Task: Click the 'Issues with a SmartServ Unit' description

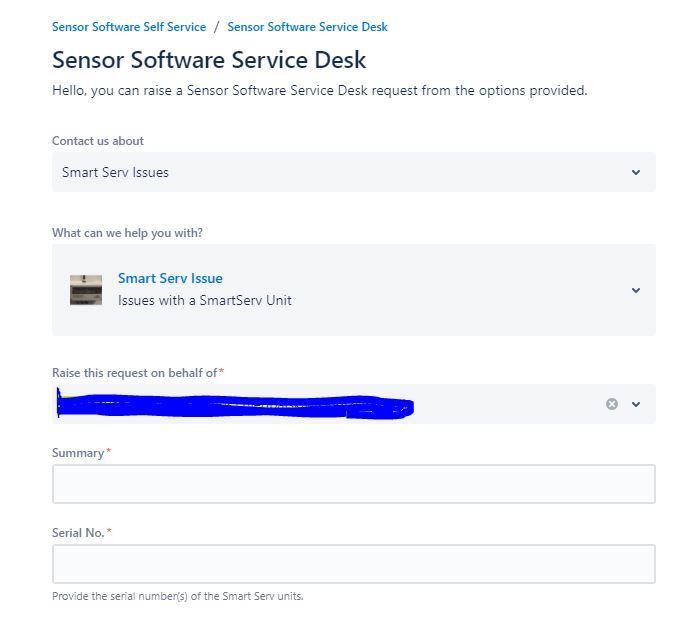Action: (x=204, y=300)
